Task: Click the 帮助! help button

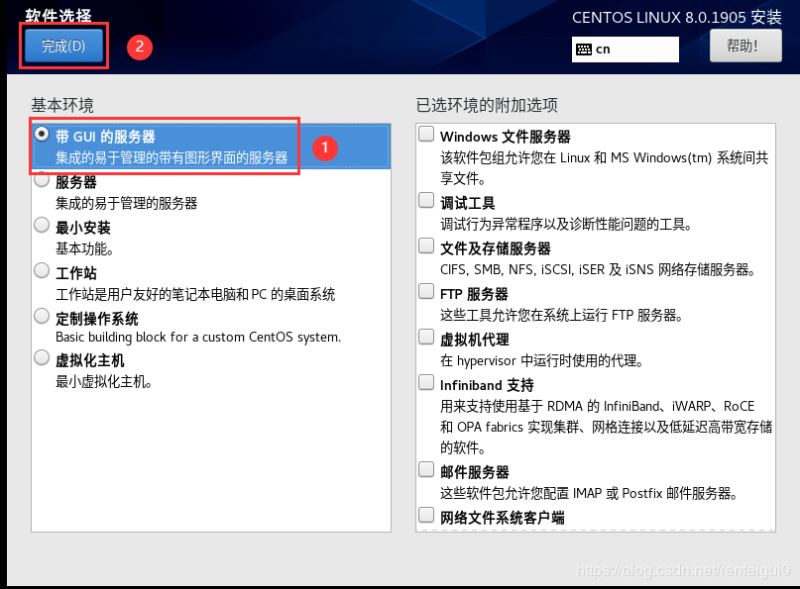Action: coord(745,46)
